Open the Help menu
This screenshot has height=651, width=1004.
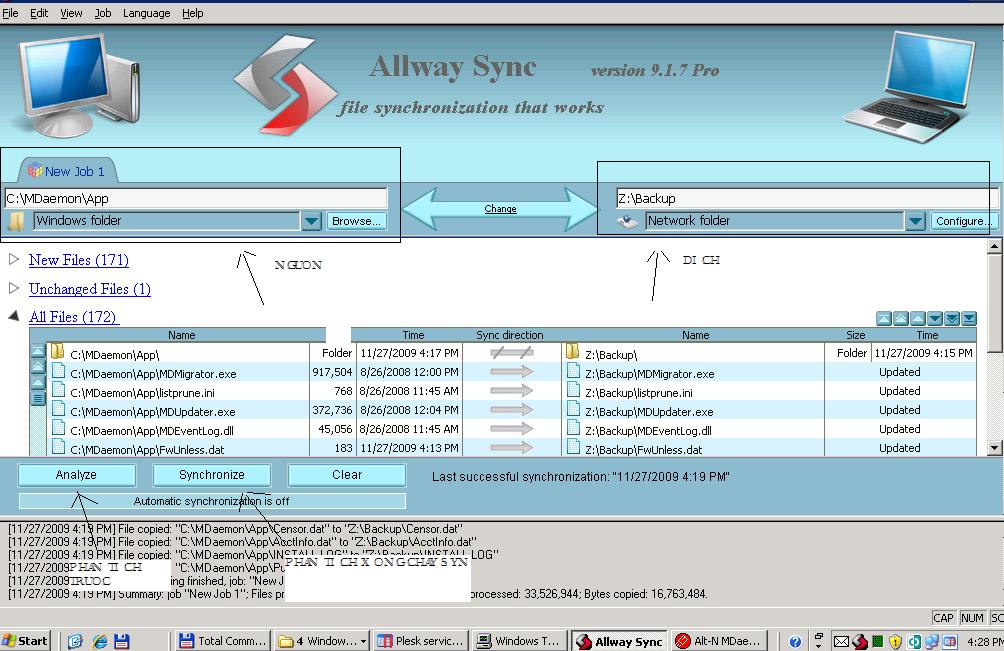point(193,13)
